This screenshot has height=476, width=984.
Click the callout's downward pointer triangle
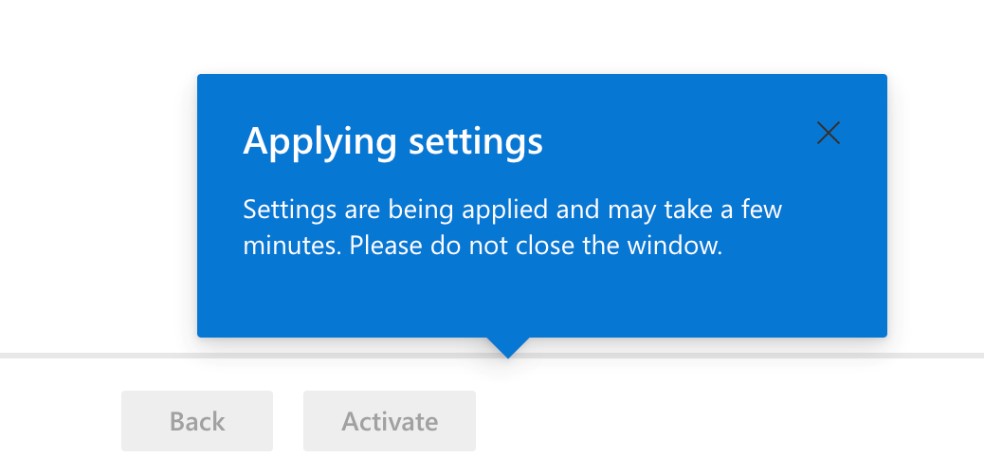click(x=508, y=347)
